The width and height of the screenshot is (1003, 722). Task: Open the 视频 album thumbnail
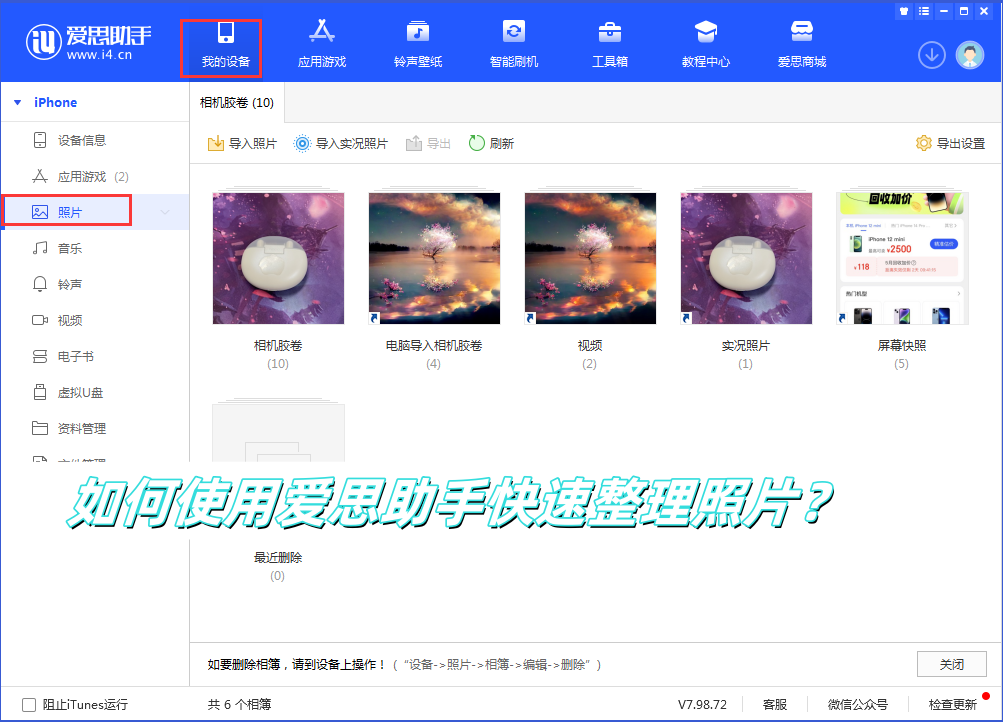[590, 258]
